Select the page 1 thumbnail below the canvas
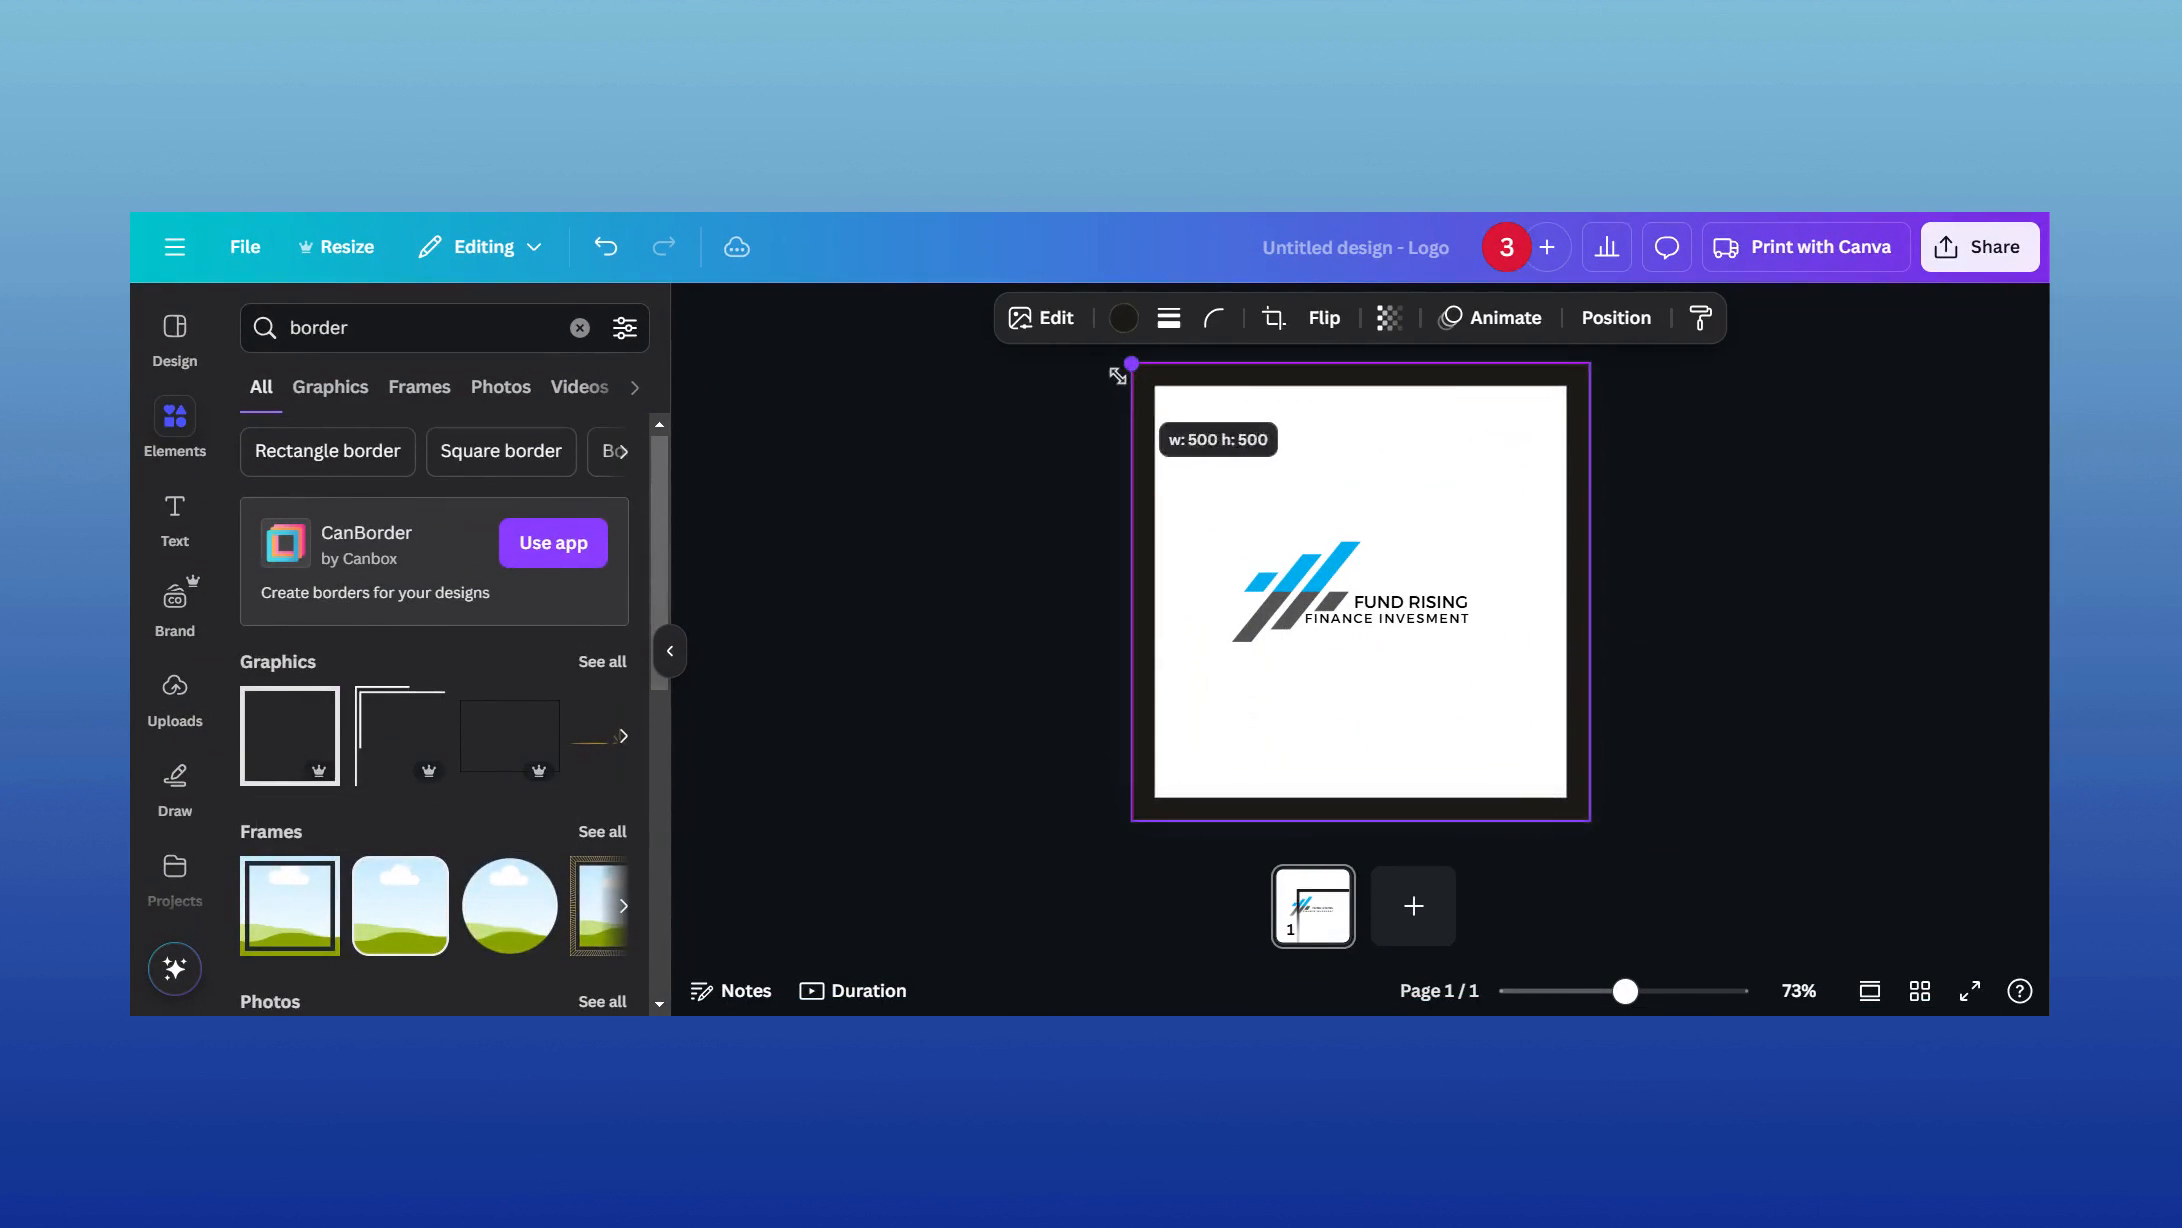The image size is (2182, 1228). point(1313,906)
